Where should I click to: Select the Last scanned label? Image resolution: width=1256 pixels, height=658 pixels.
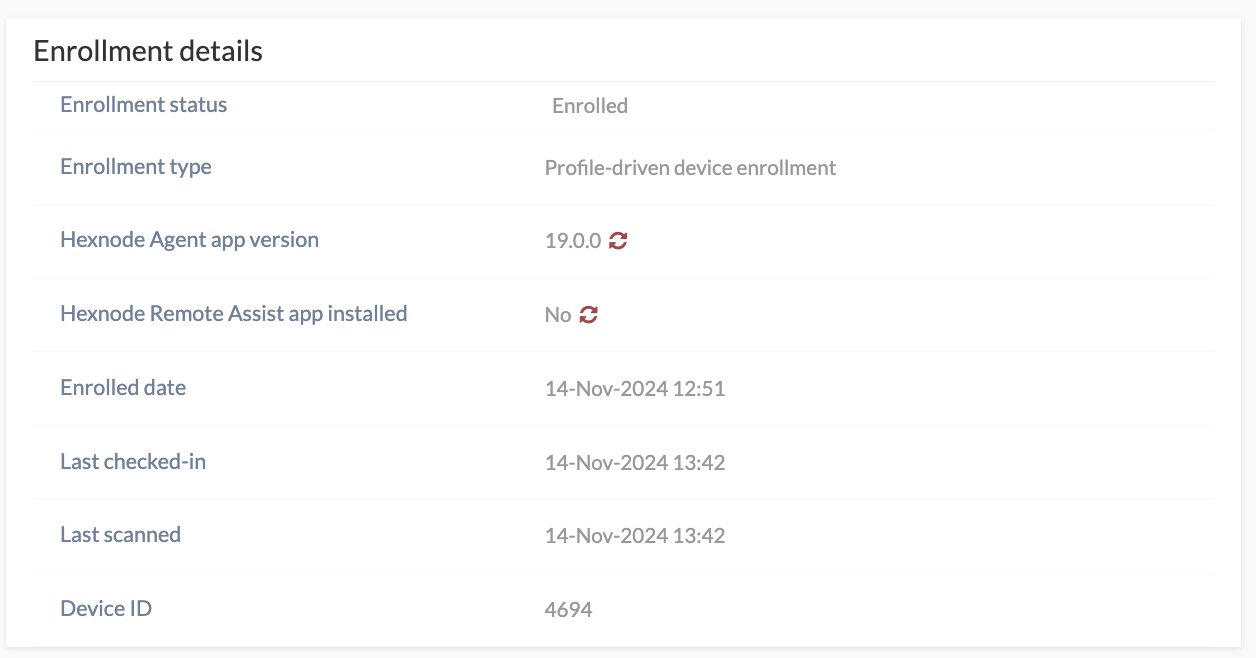[121, 535]
